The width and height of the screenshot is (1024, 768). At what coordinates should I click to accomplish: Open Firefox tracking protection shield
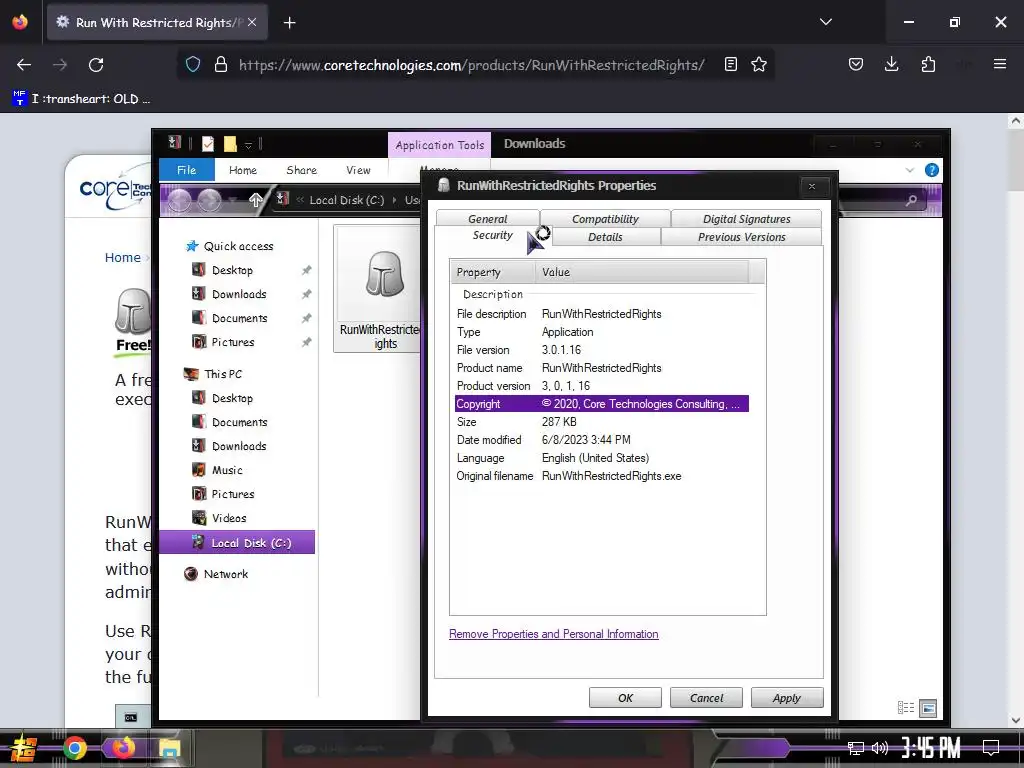193,64
